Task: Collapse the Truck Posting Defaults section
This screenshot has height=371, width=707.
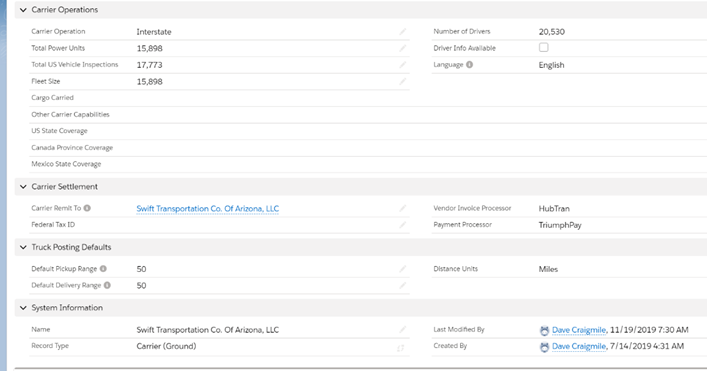Action: [x=23, y=247]
